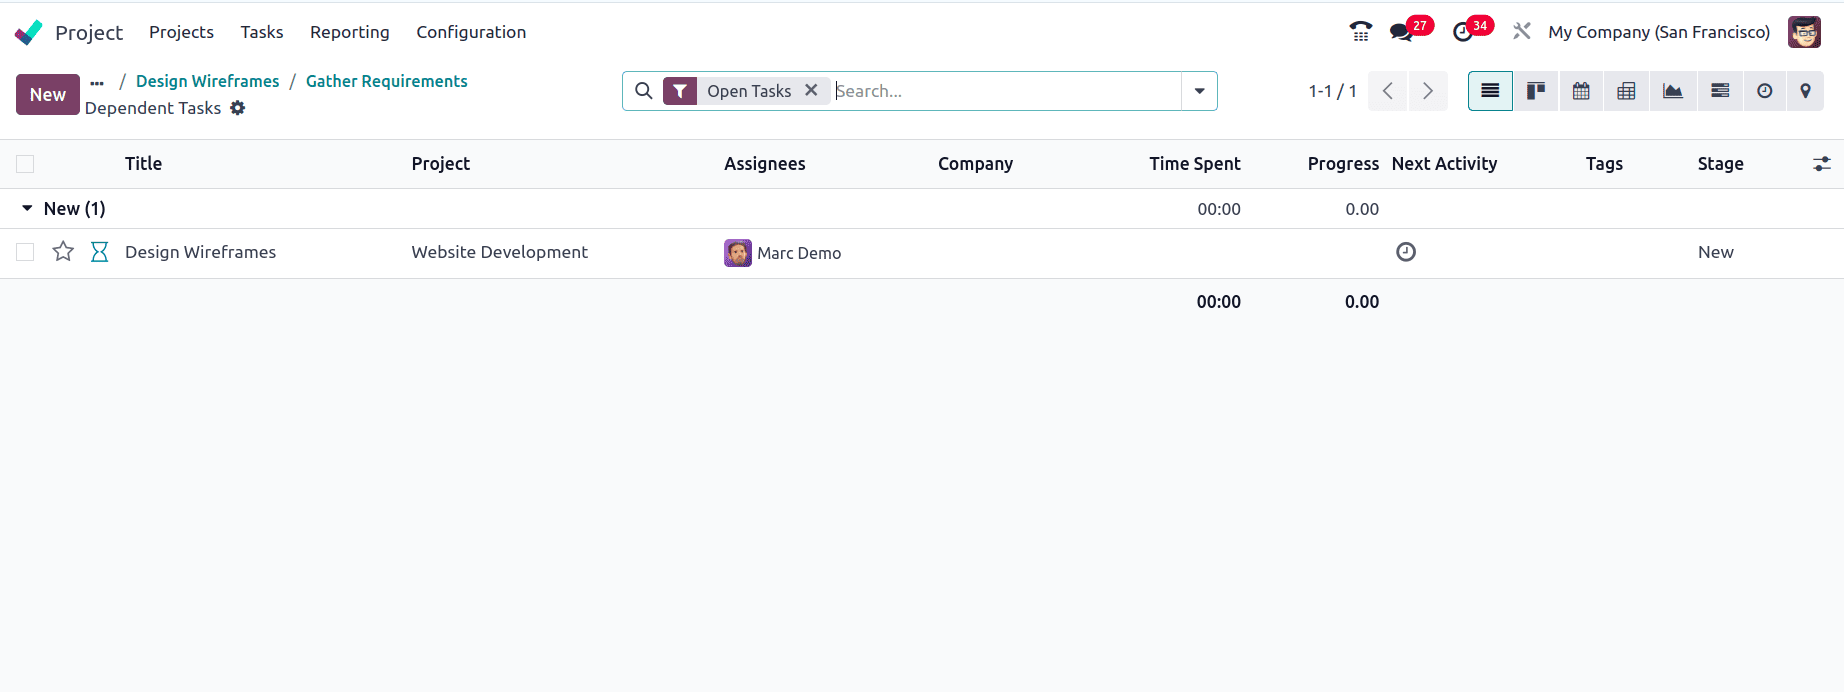1844x692 pixels.
Task: Open the Gantt view
Action: 1720,91
